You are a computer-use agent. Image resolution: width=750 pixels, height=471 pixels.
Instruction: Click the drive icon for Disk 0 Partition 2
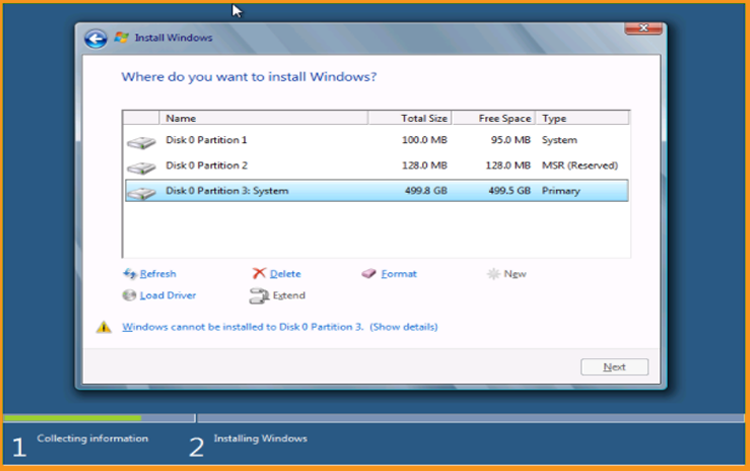tap(142, 167)
